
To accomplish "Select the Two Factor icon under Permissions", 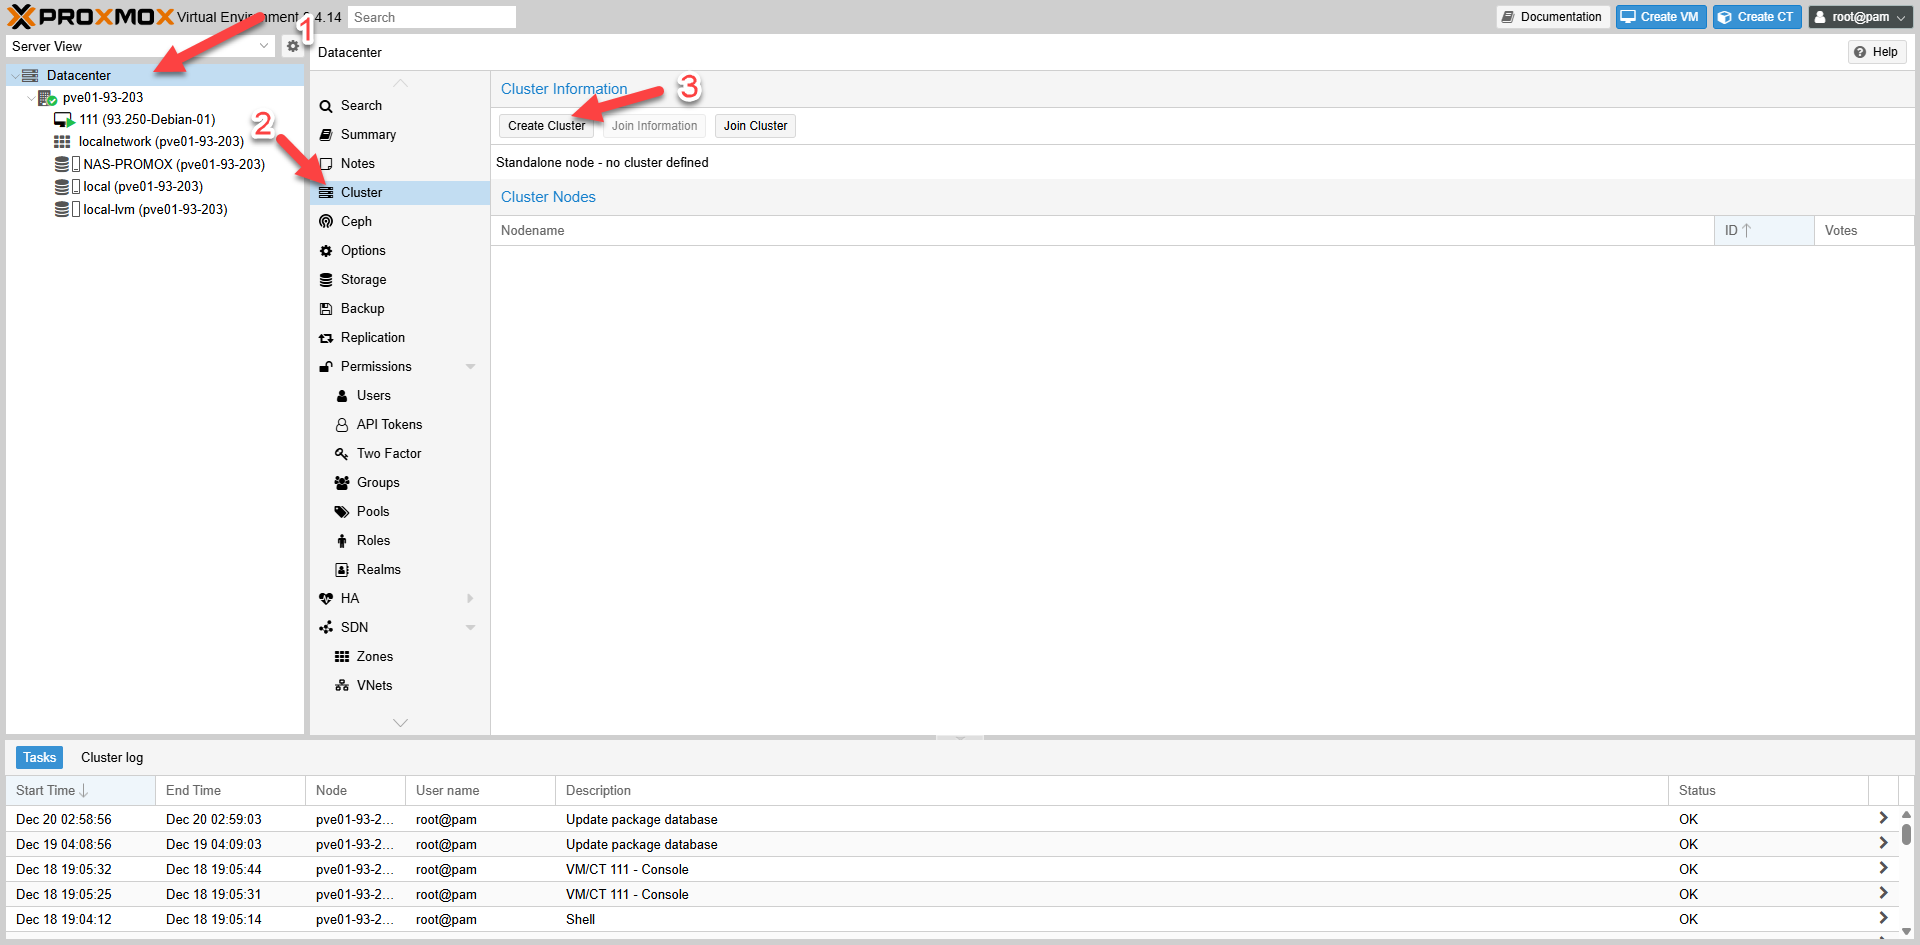I will tap(343, 453).
